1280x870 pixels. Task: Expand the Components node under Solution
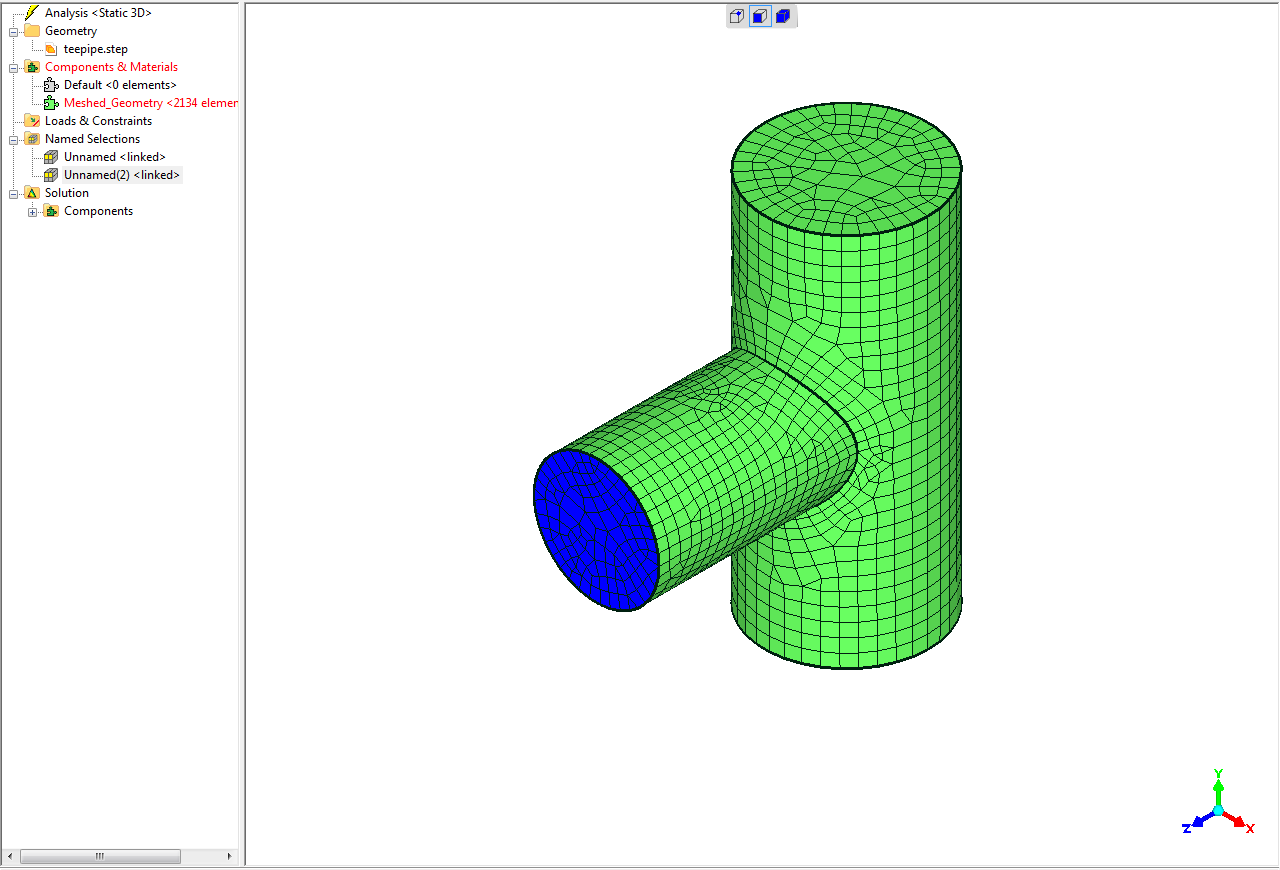[33, 211]
